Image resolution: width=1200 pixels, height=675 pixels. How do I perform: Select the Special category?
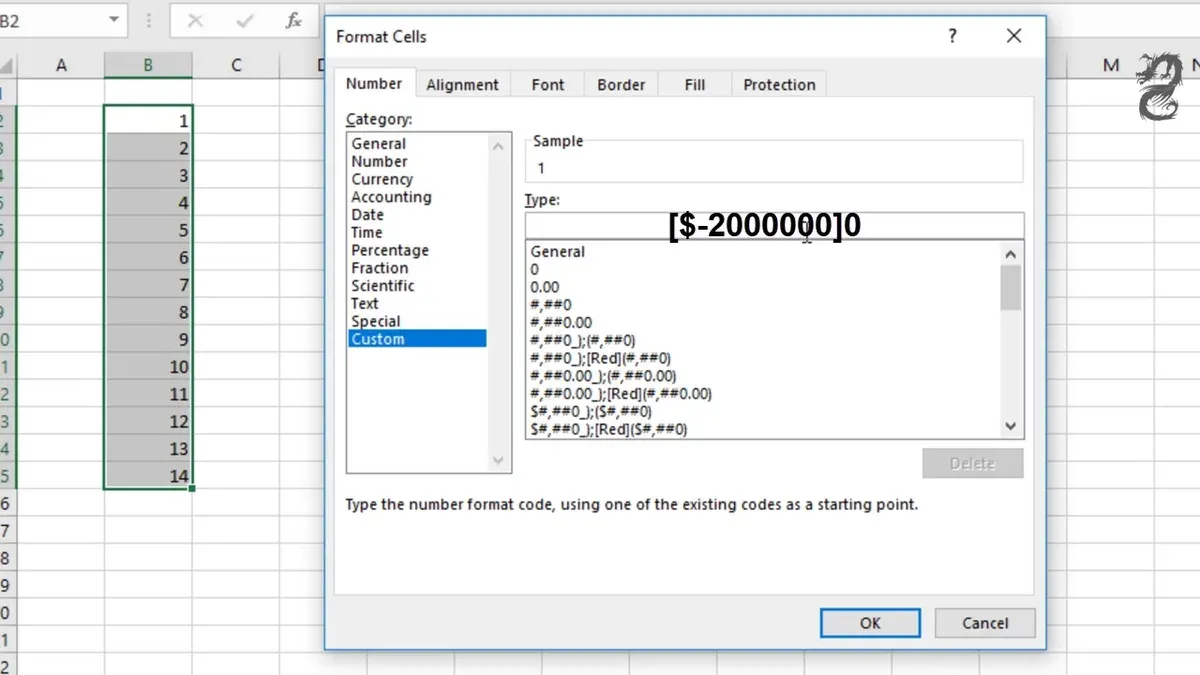[375, 322]
